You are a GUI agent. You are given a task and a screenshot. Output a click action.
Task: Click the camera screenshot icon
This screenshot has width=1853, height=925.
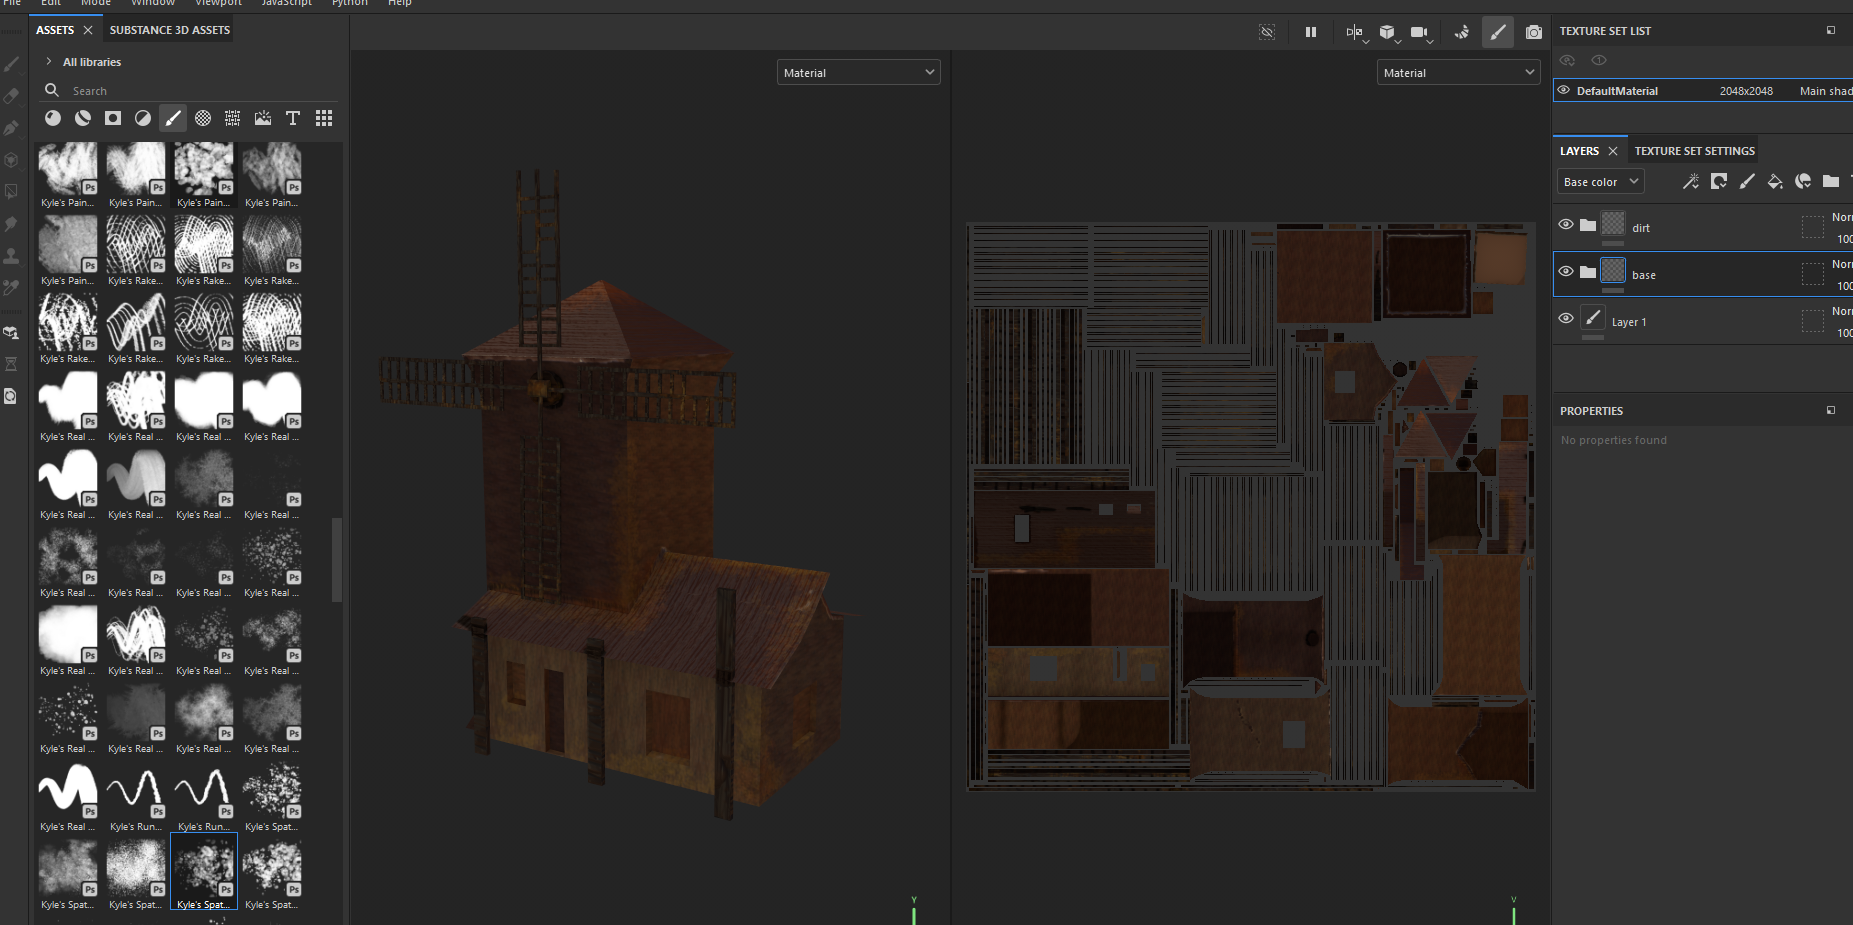(x=1533, y=32)
